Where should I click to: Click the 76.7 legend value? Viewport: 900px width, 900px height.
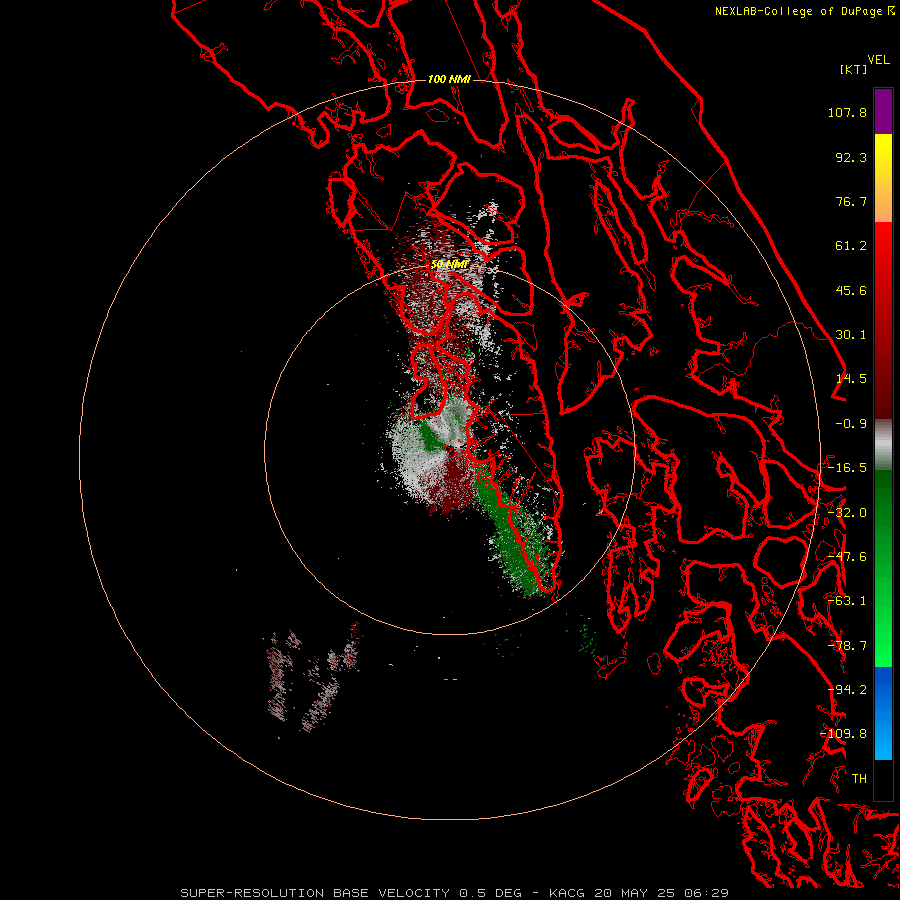851,201
